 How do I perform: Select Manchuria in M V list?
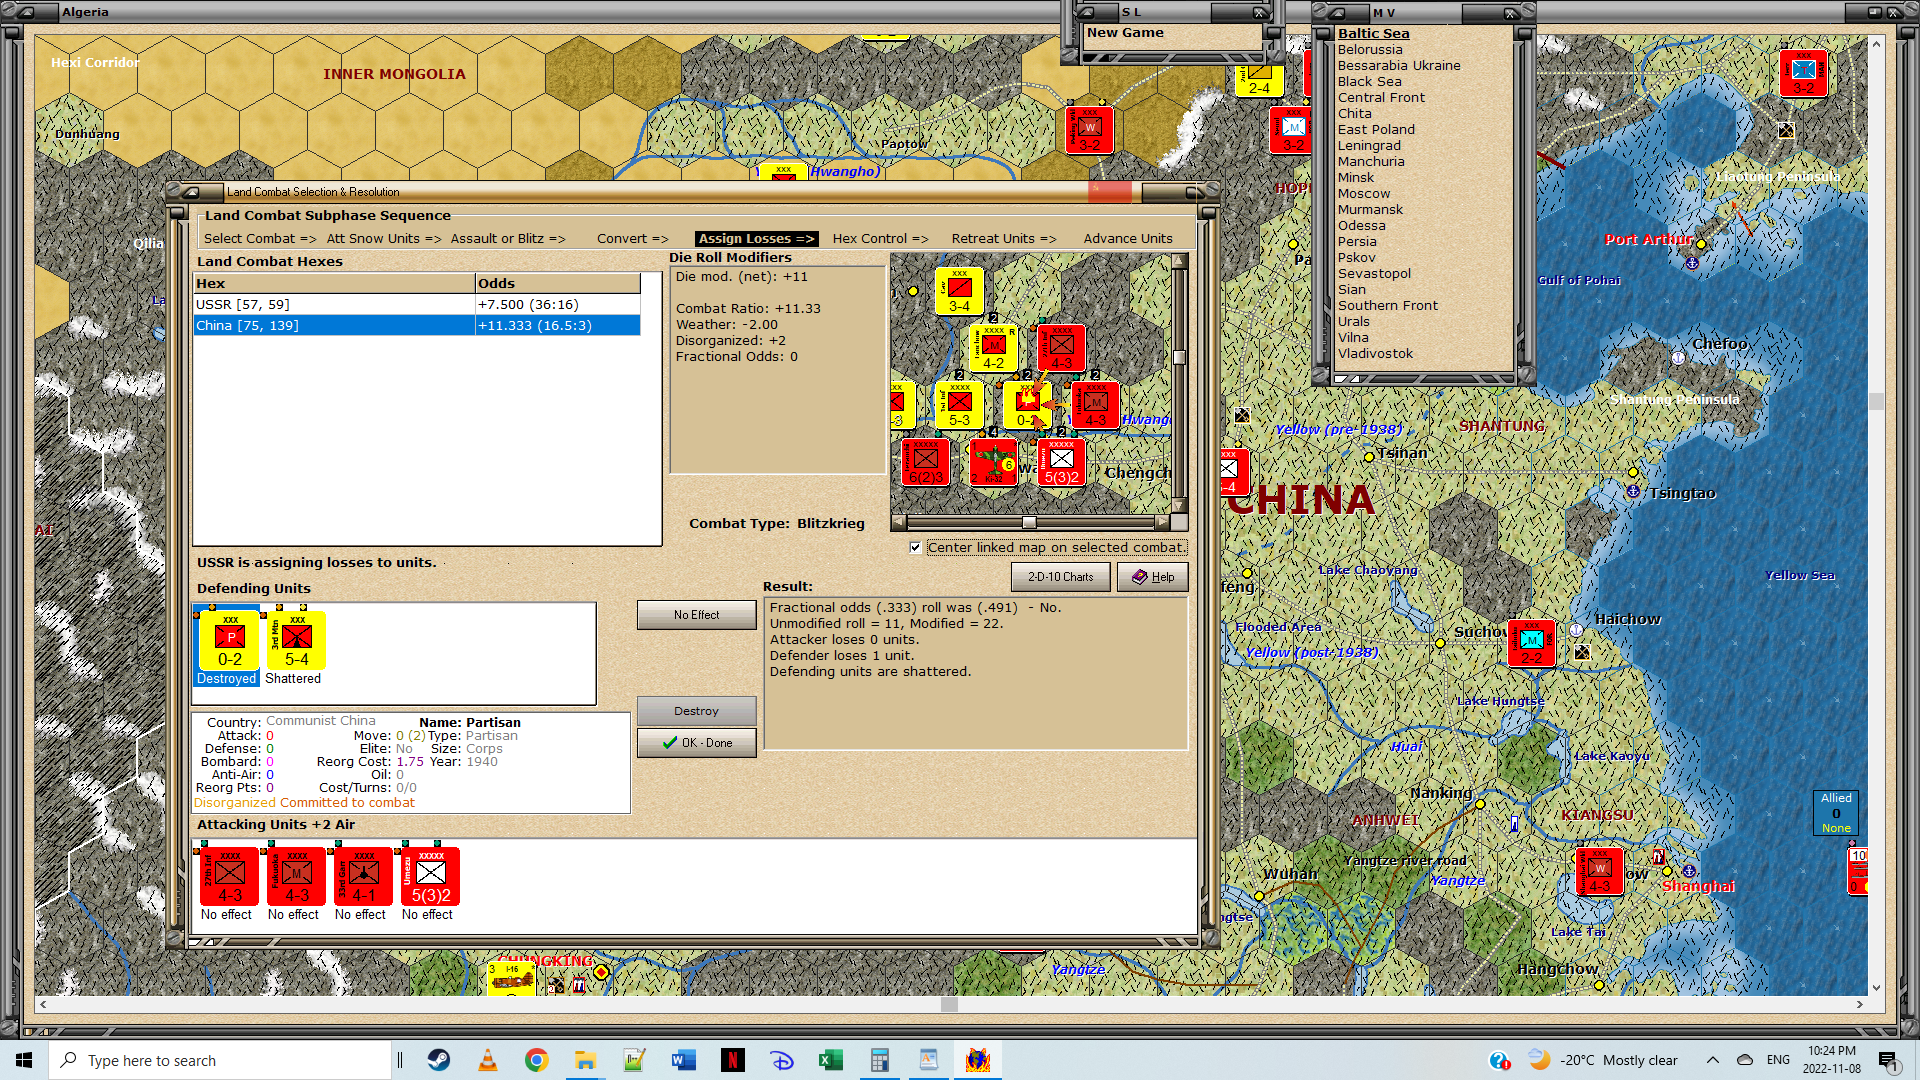(1371, 161)
